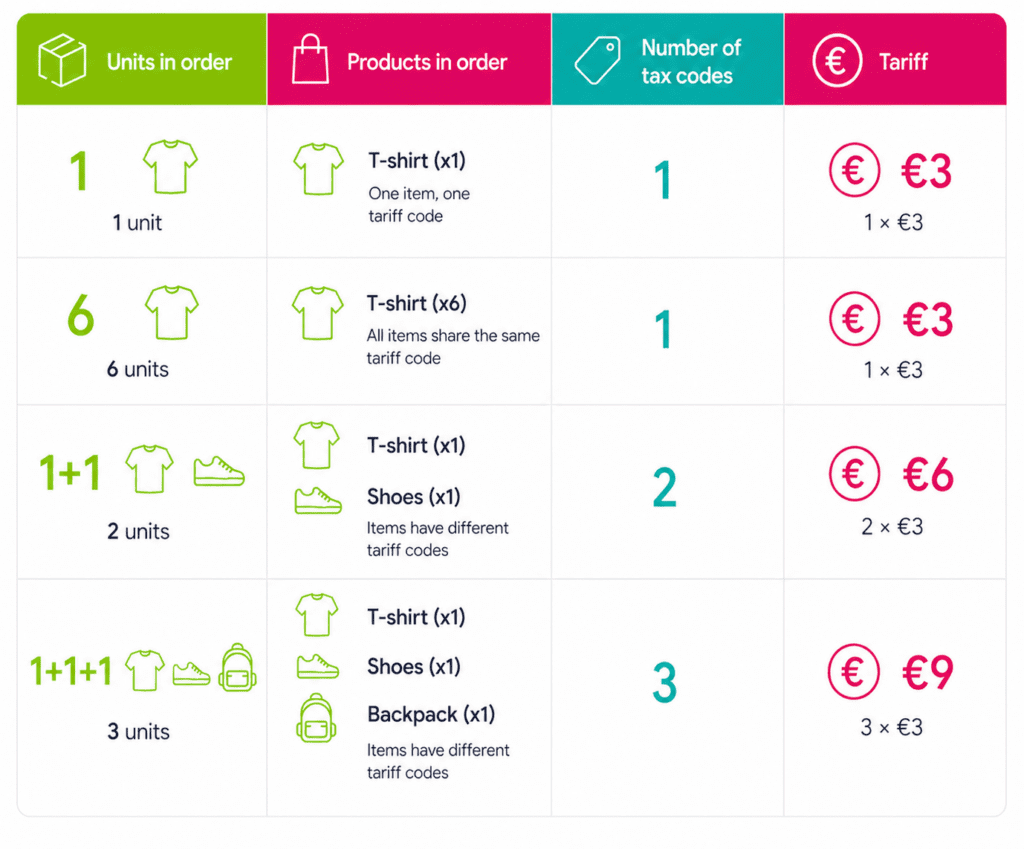The height and width of the screenshot is (849, 1024).
Task: Click the T-shirt icon above 6 units
Action: click(172, 312)
